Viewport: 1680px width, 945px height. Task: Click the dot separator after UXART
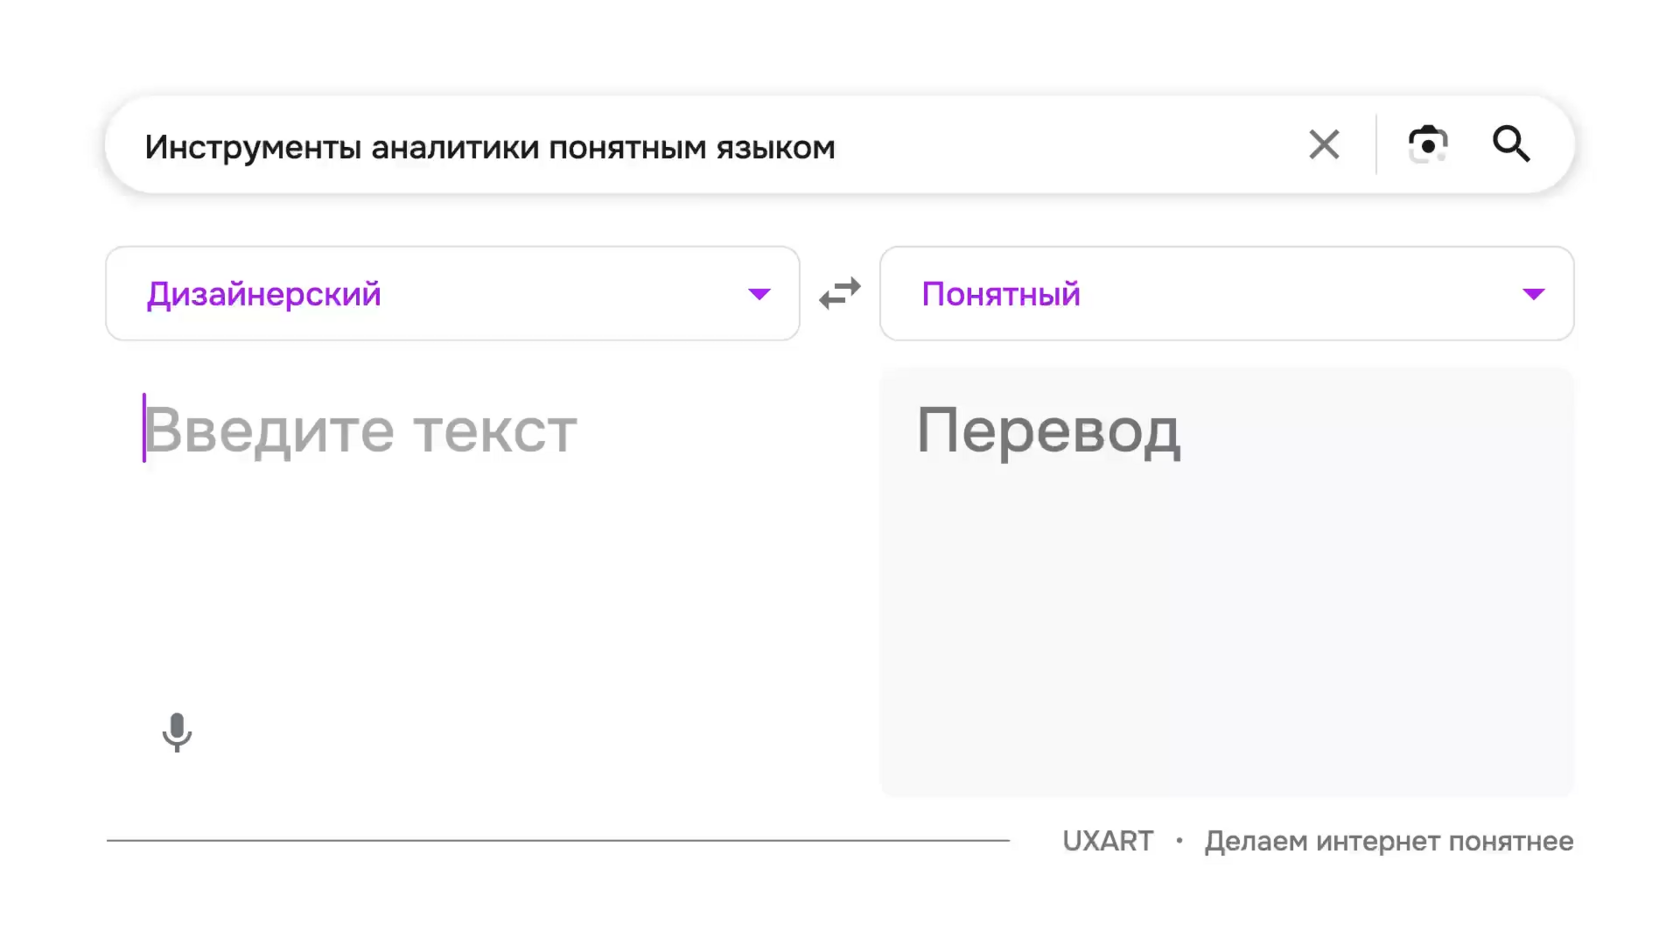[x=1179, y=841]
